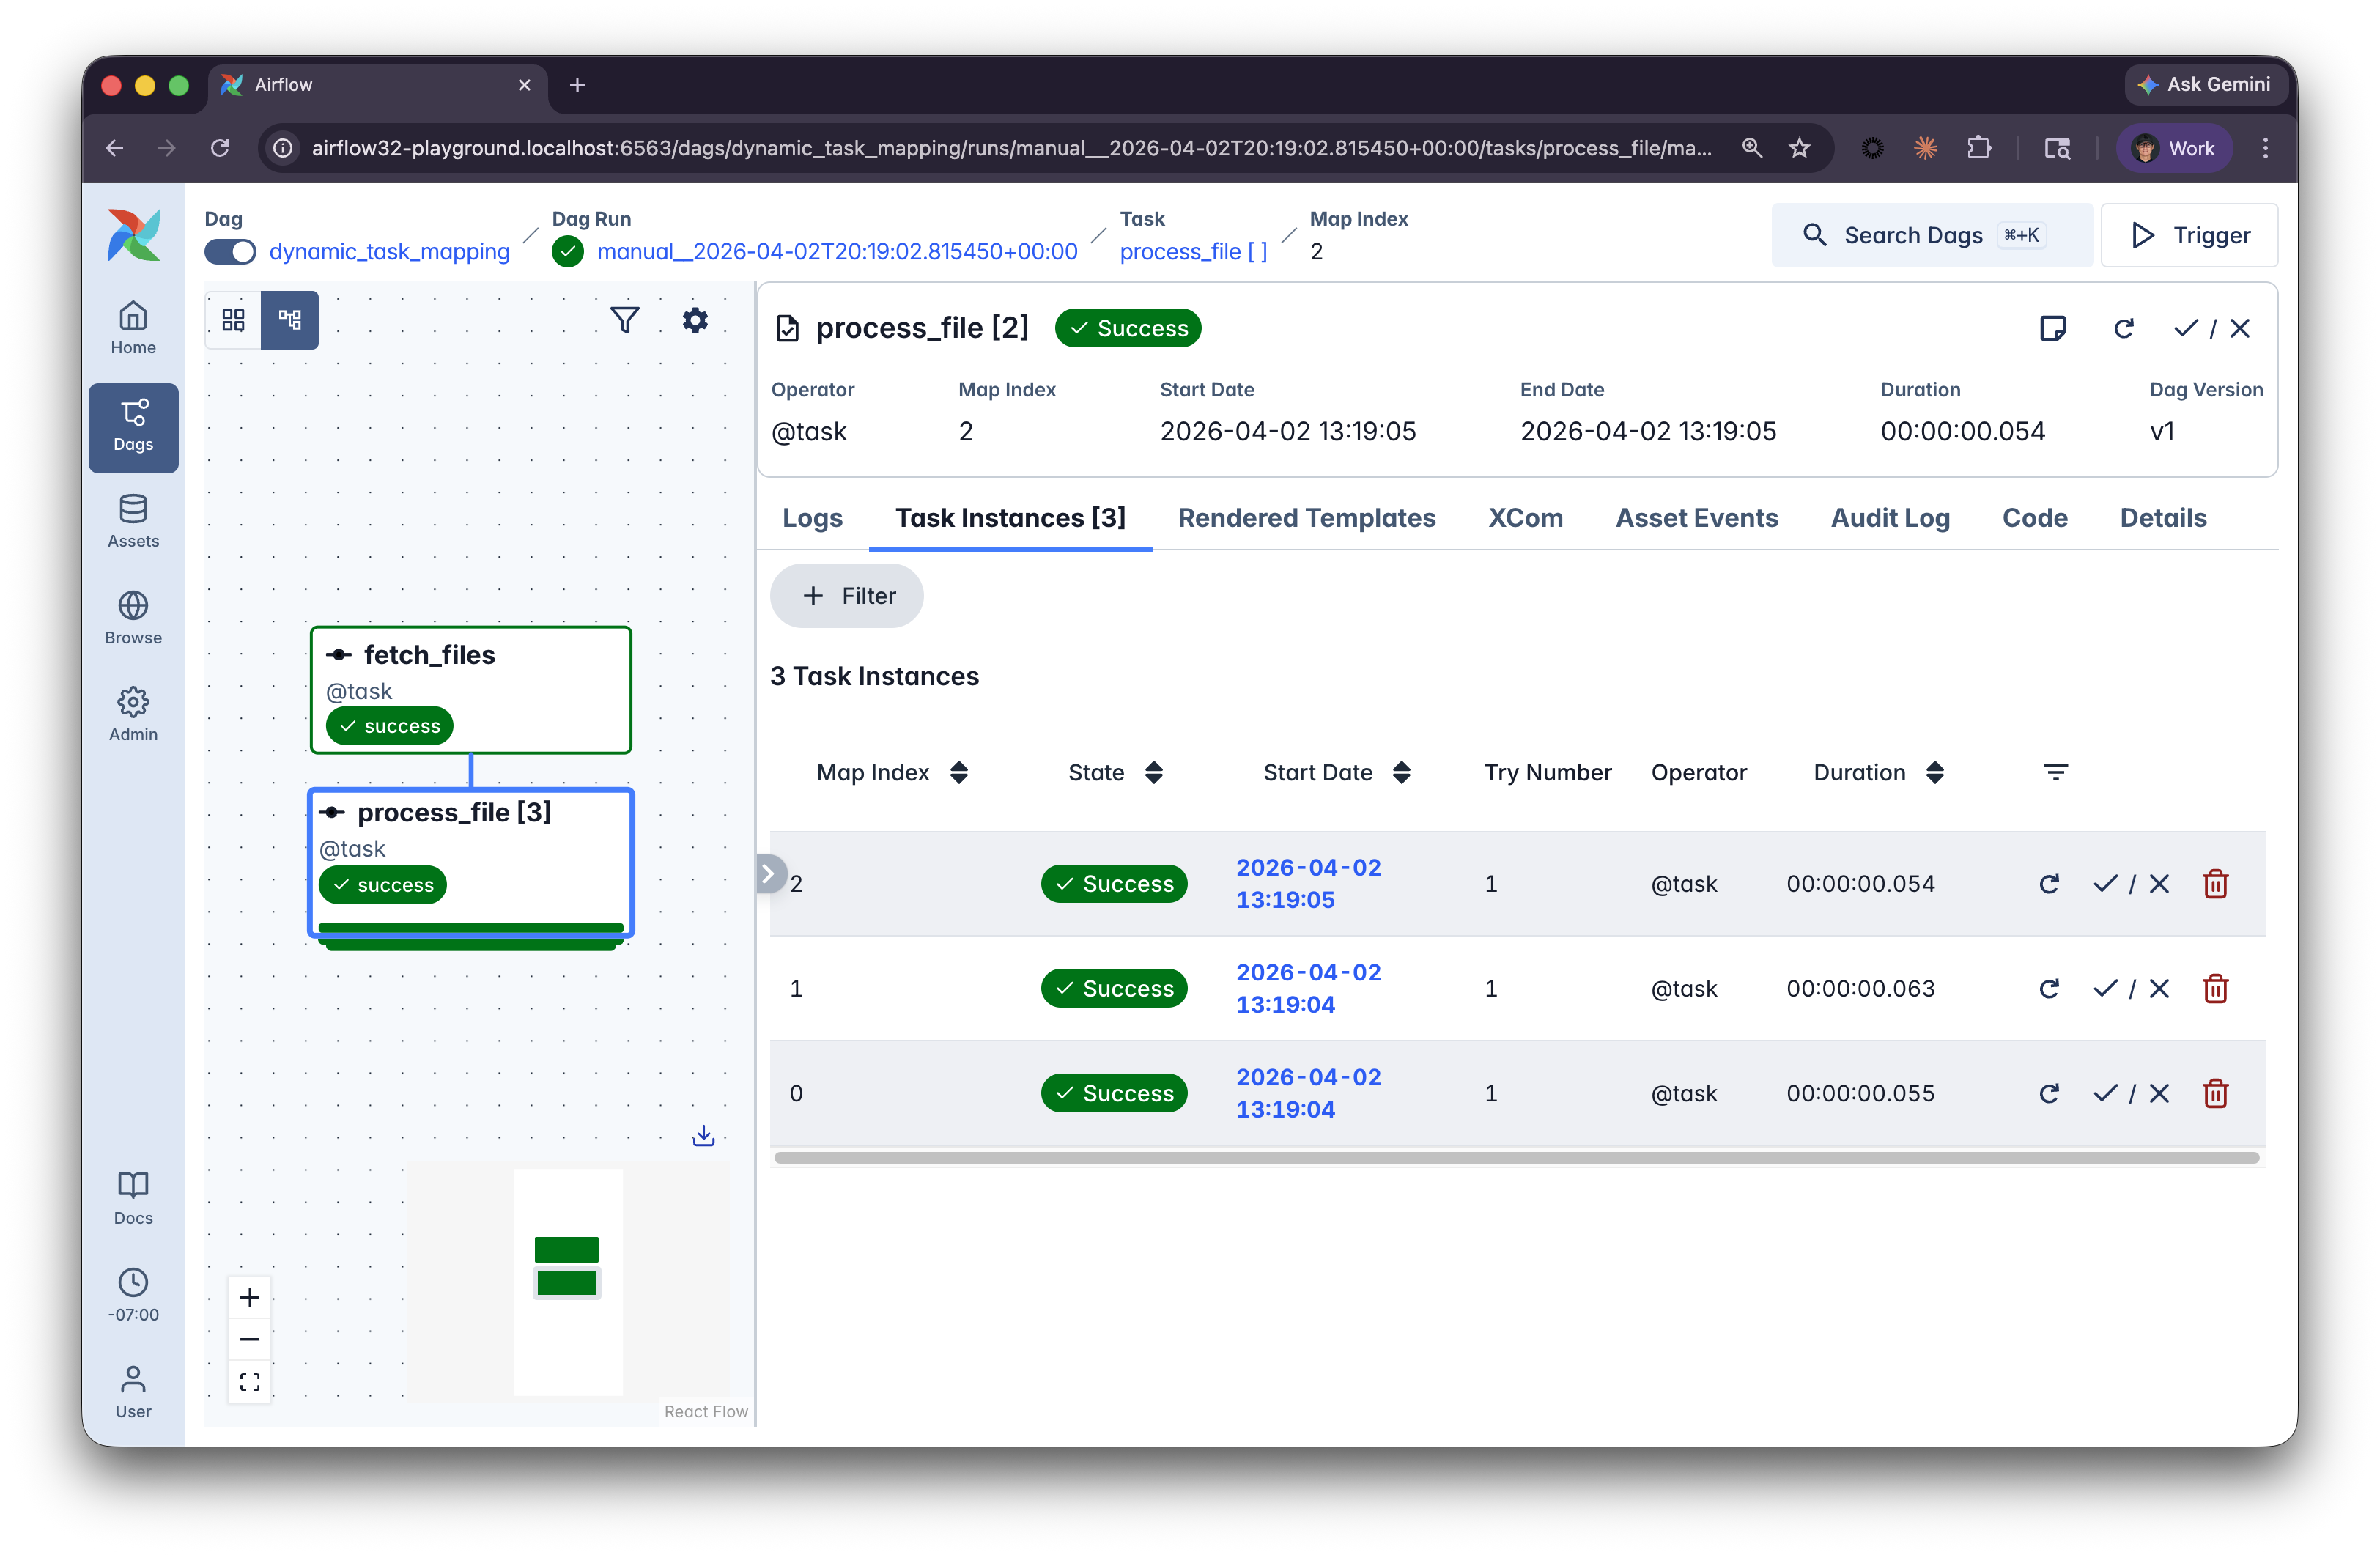
Task: Delete task instance with map index 2
Action: point(2216,884)
